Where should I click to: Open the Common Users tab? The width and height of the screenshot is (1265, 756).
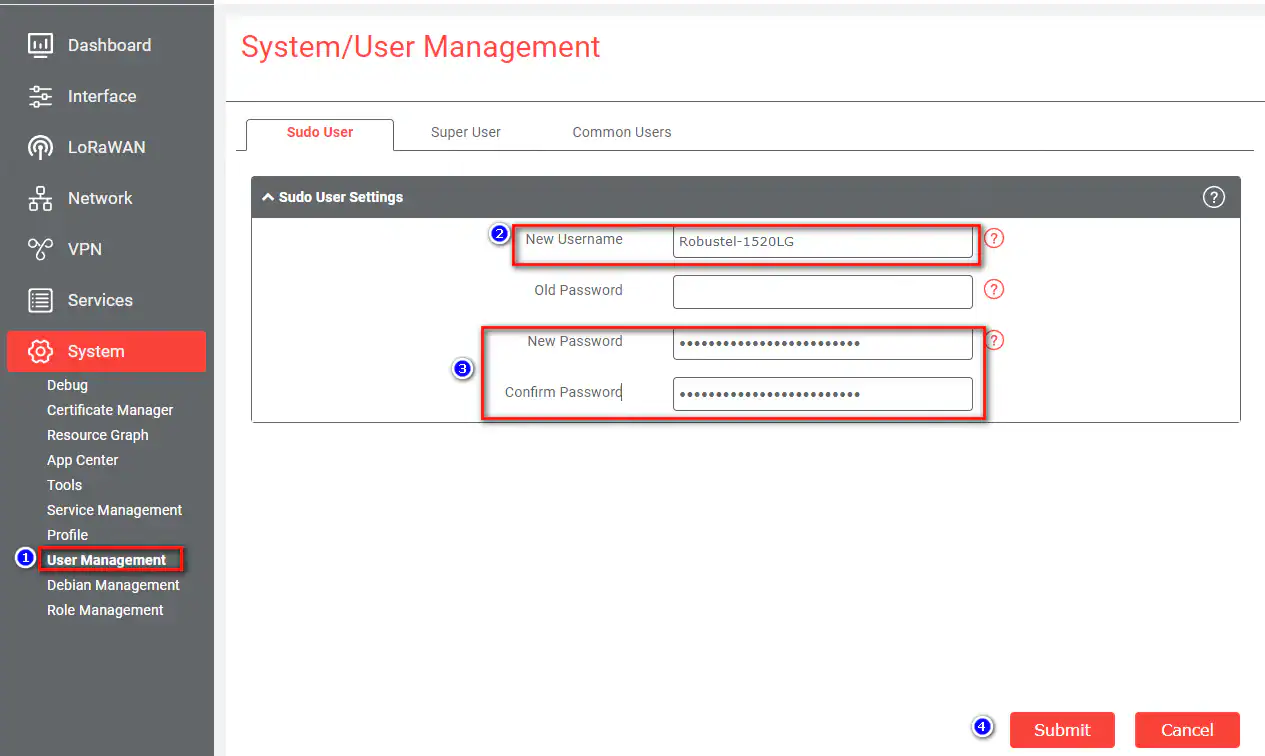(621, 131)
